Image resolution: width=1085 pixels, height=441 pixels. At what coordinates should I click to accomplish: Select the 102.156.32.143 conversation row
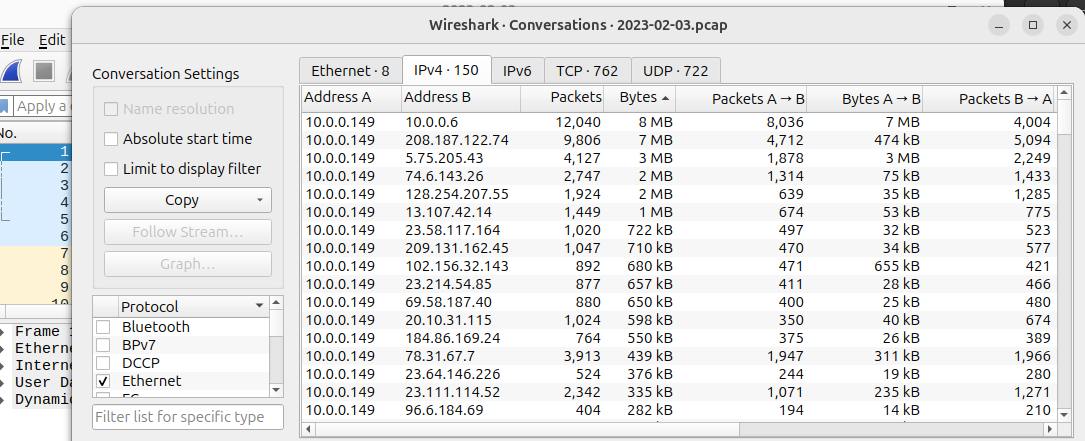coord(679,266)
